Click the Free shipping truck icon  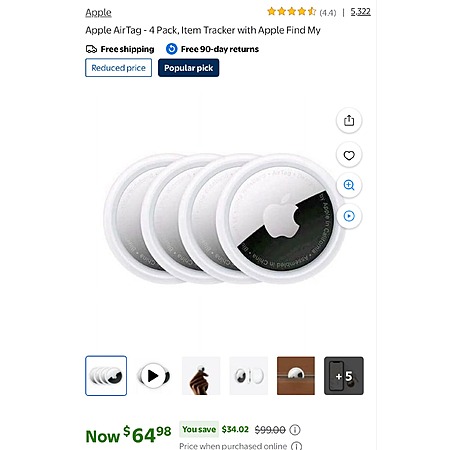click(91, 49)
